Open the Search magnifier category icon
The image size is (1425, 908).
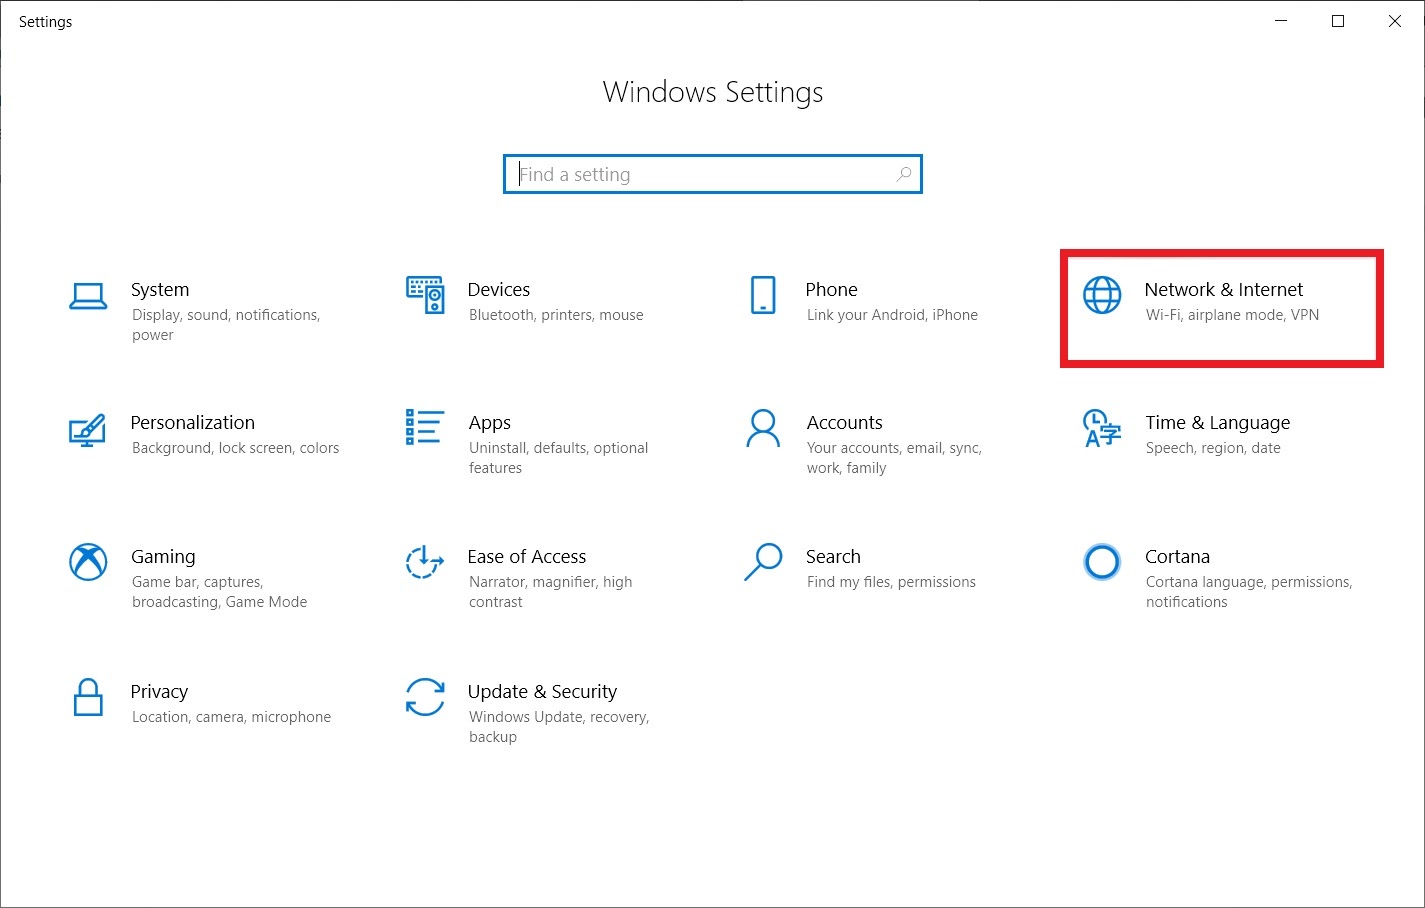[x=763, y=562]
